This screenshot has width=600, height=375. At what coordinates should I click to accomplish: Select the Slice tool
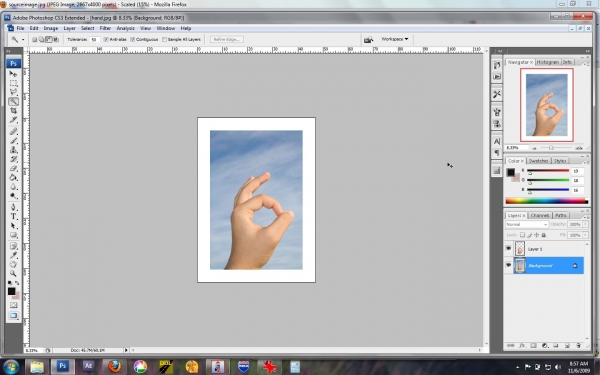[x=13, y=120]
